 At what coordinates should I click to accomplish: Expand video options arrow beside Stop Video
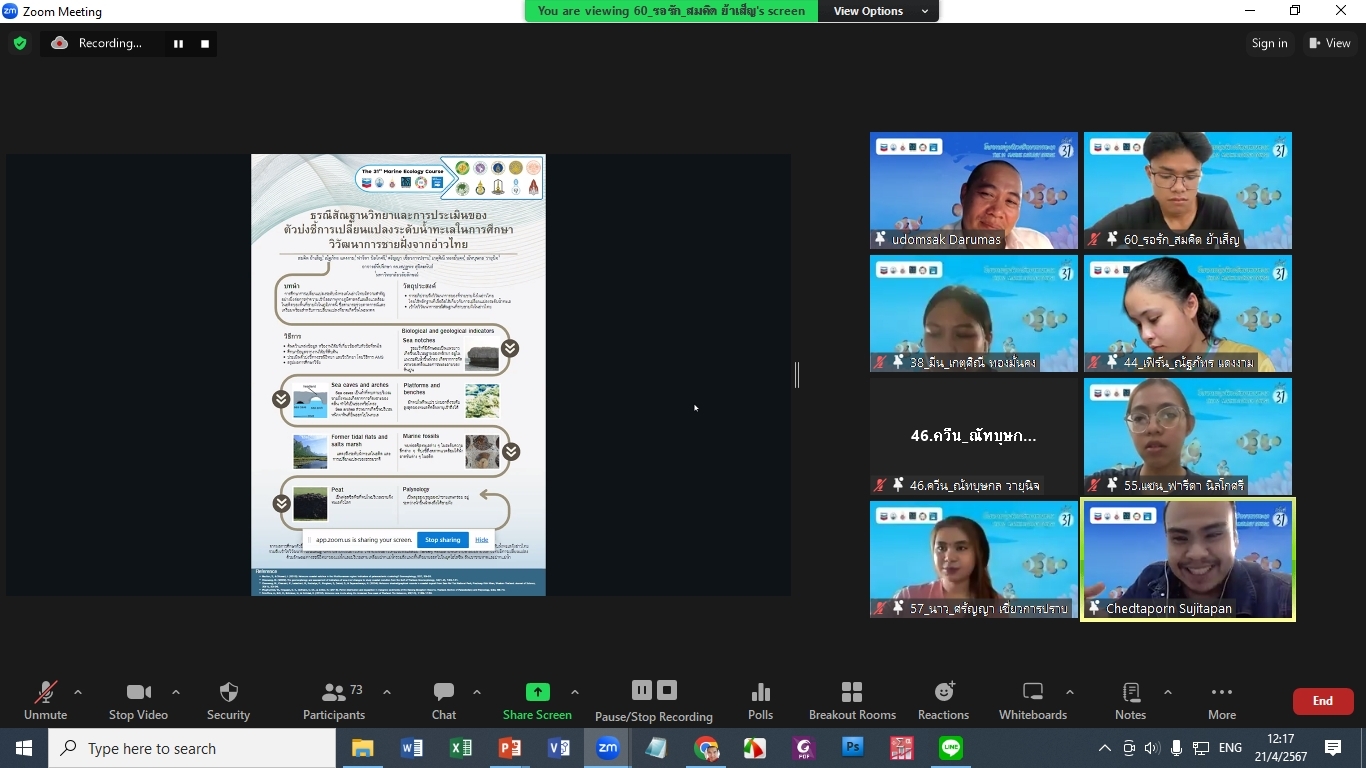[x=176, y=692]
